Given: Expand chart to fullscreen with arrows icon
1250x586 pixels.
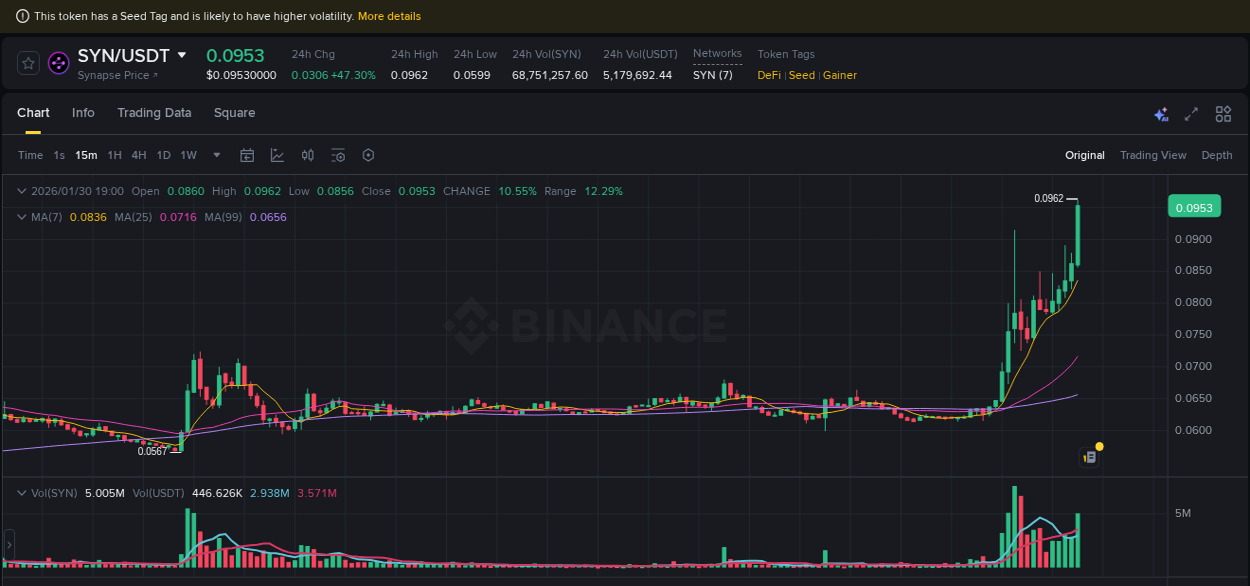Looking at the screenshot, I should click(x=1191, y=114).
